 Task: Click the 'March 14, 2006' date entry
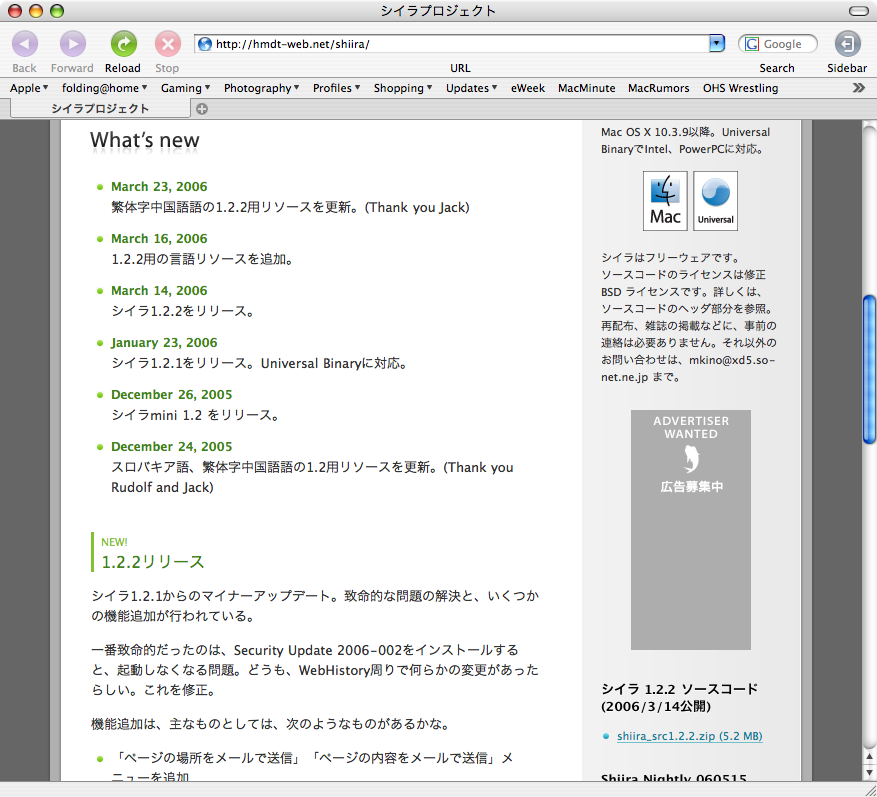[x=159, y=290]
